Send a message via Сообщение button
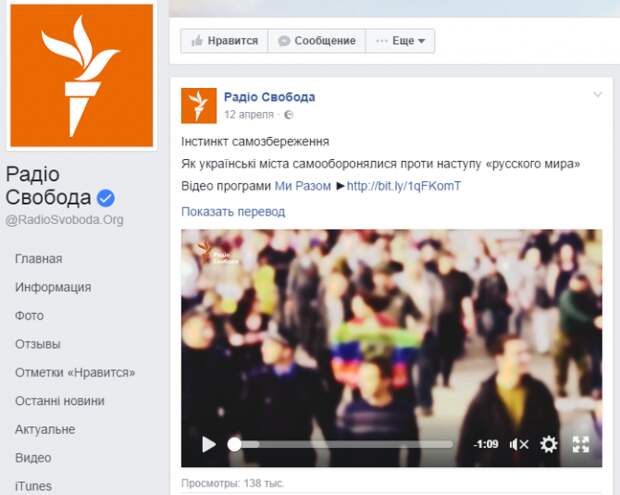Screen dimensions: 620x495 point(317,41)
